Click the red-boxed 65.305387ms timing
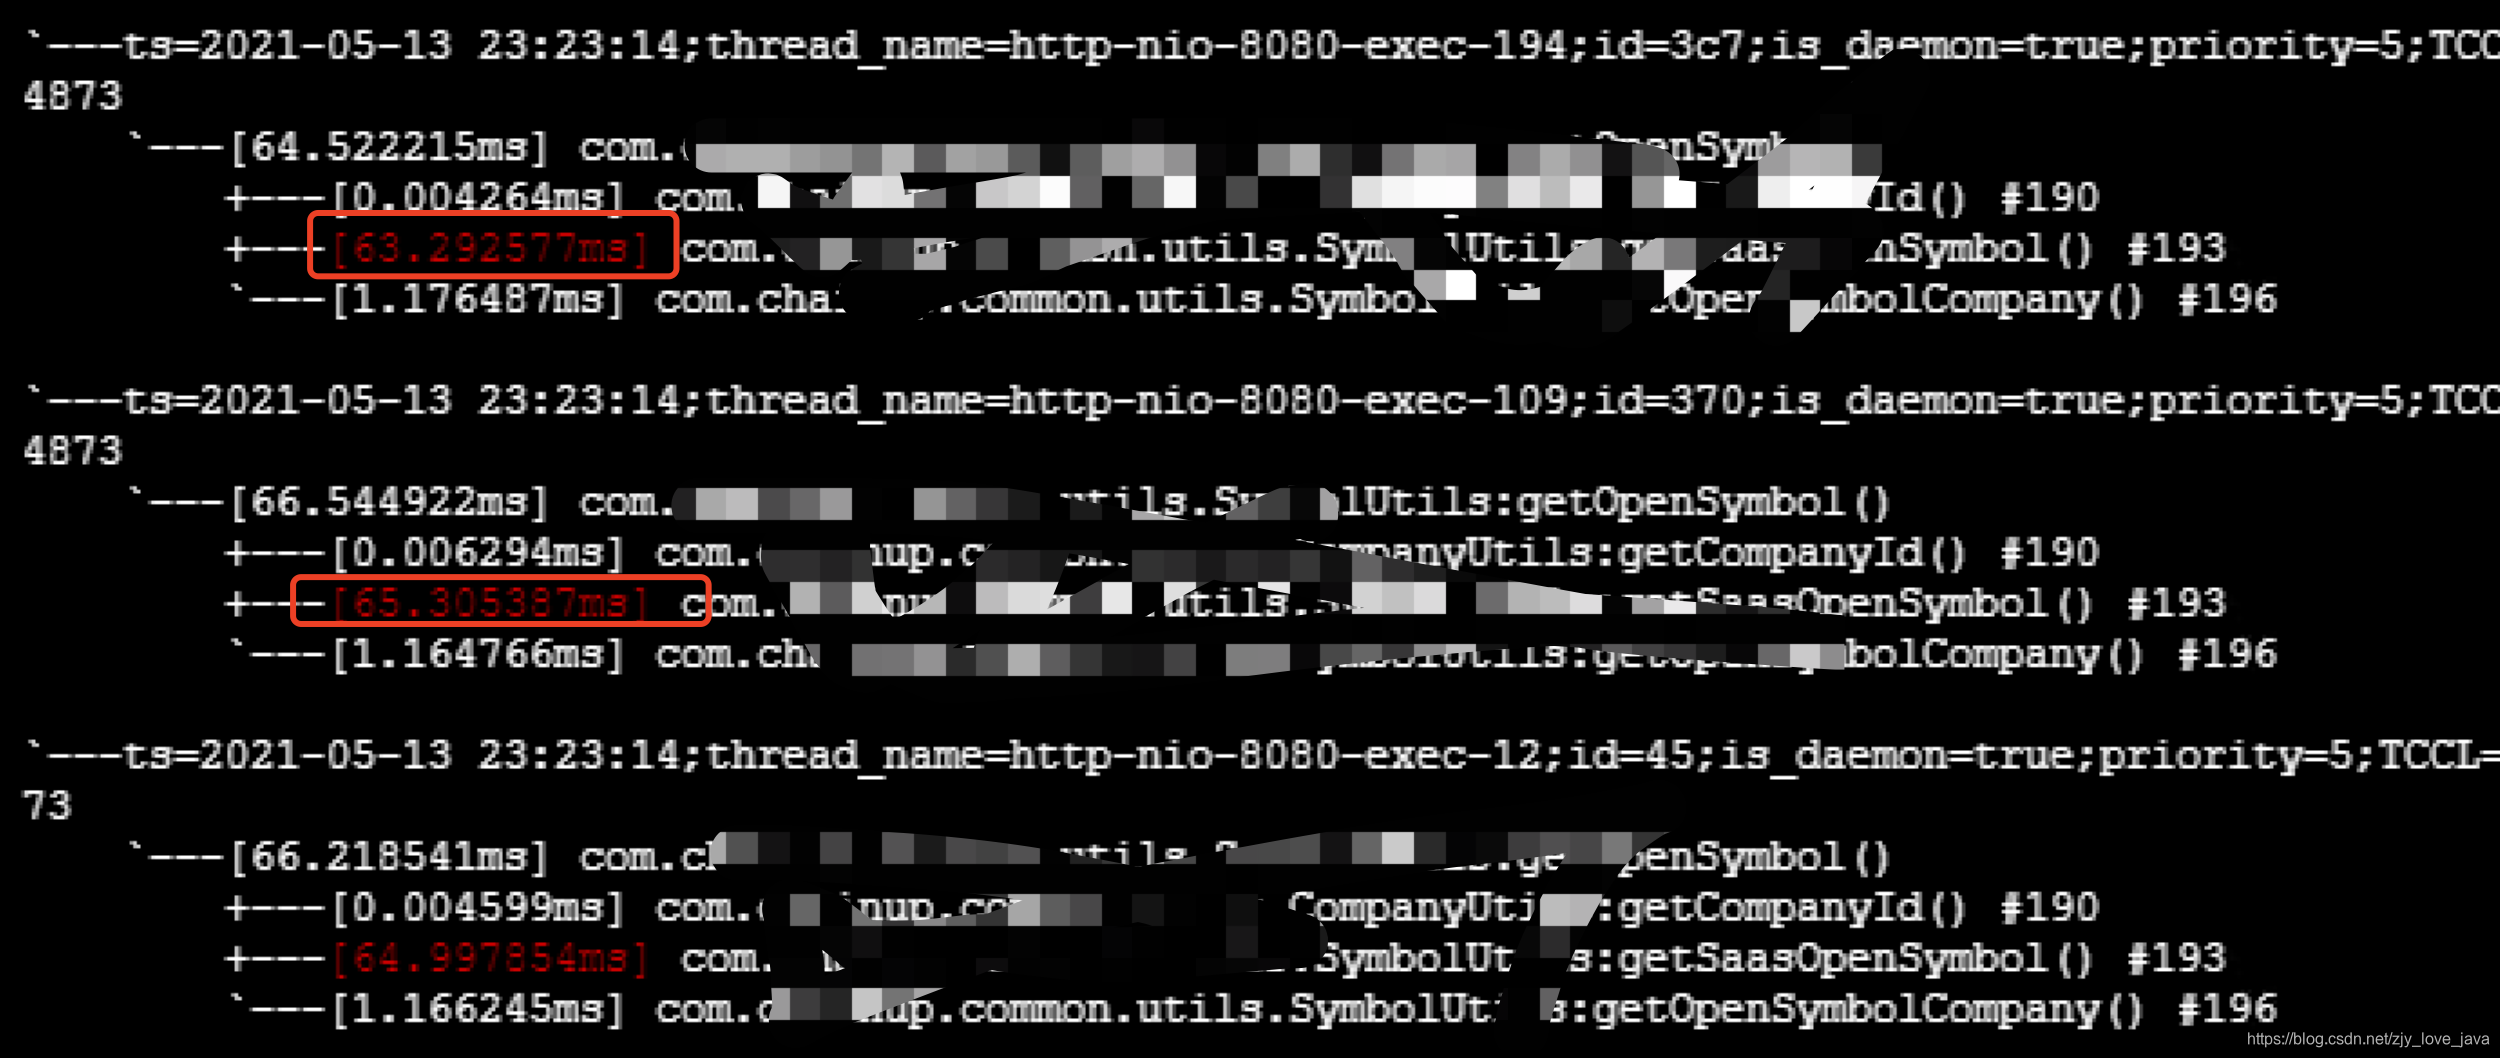Viewport: 2500px width, 1058px height. (492, 602)
